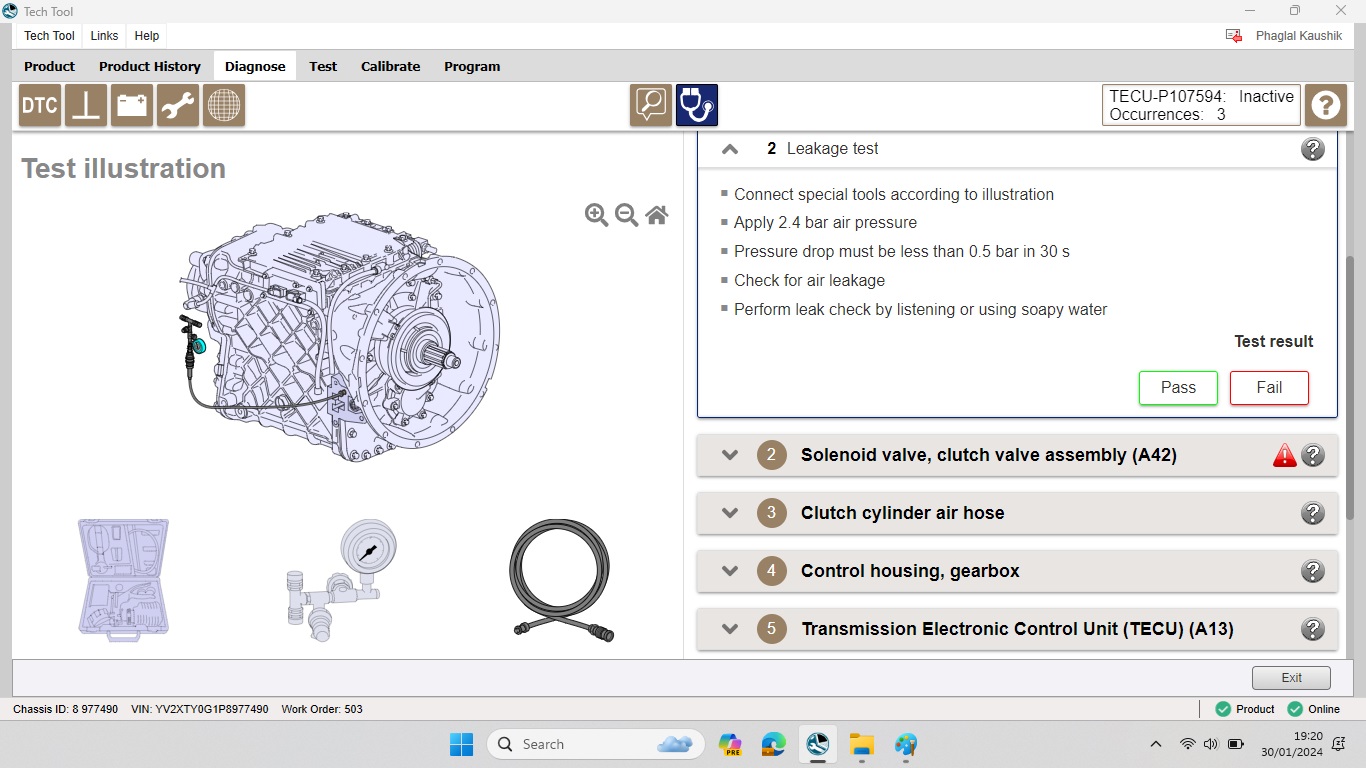Zoom out of the test illustration
The height and width of the screenshot is (768, 1366).
click(x=627, y=215)
